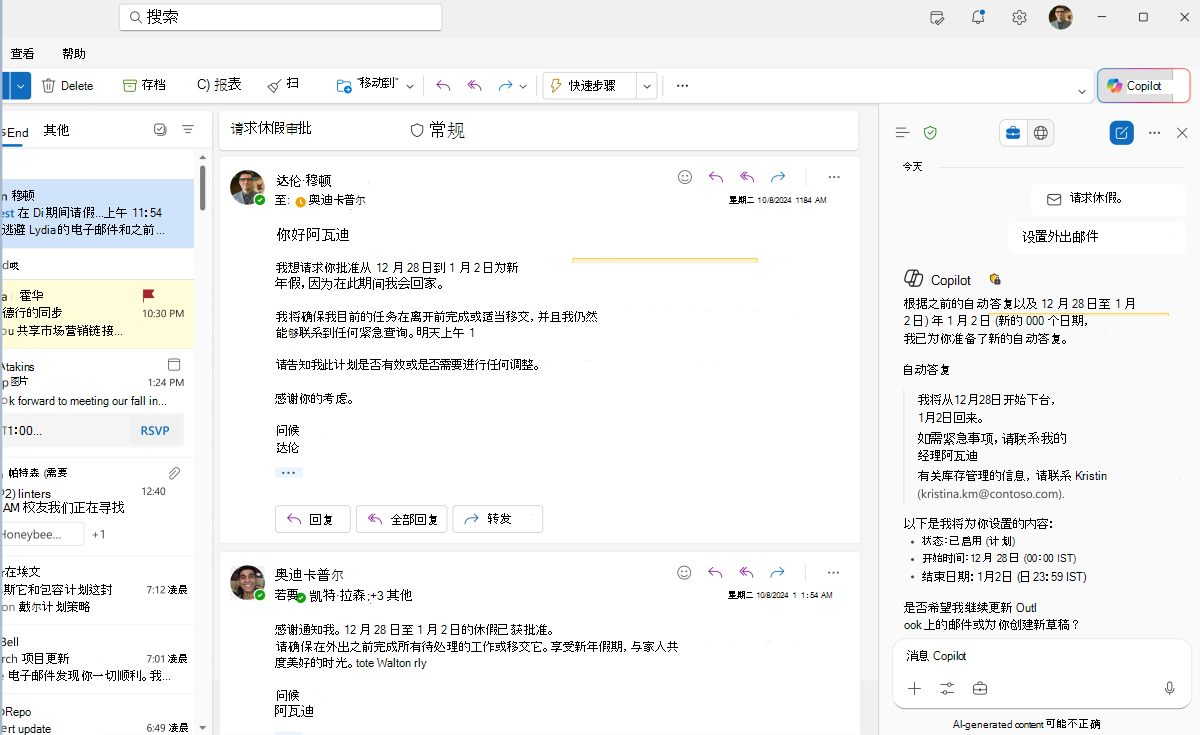Add reaction emoji on 达伦 message
Viewport: 1200px width, 735px height.
[685, 177]
